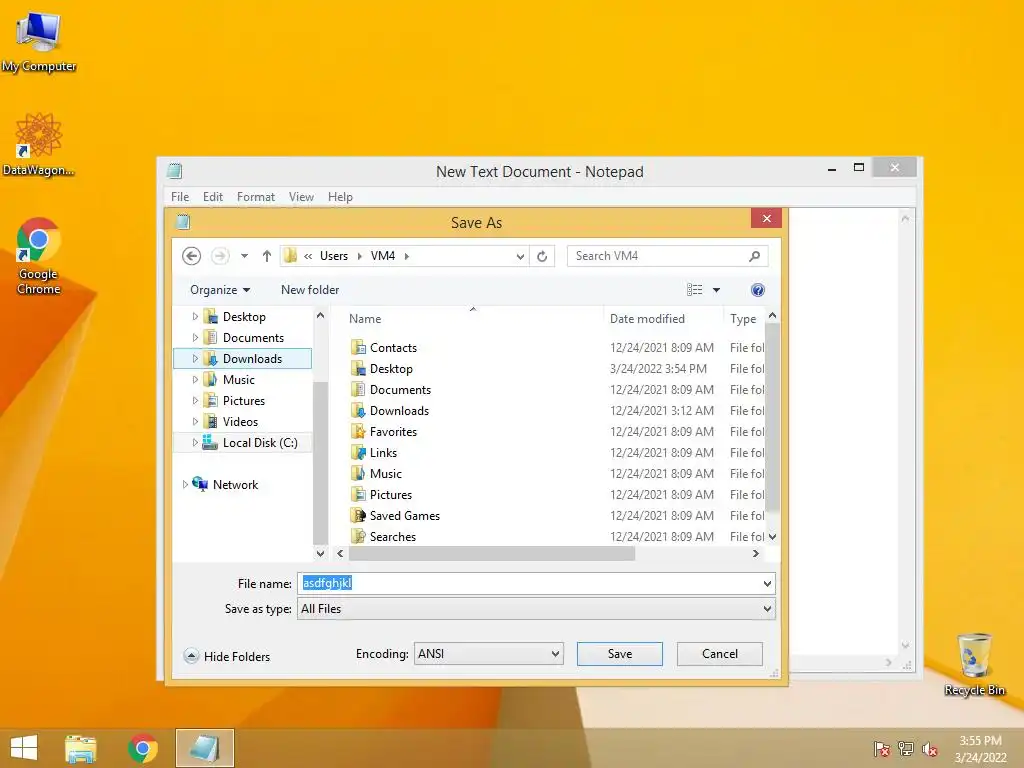Click the change view icon

694,290
